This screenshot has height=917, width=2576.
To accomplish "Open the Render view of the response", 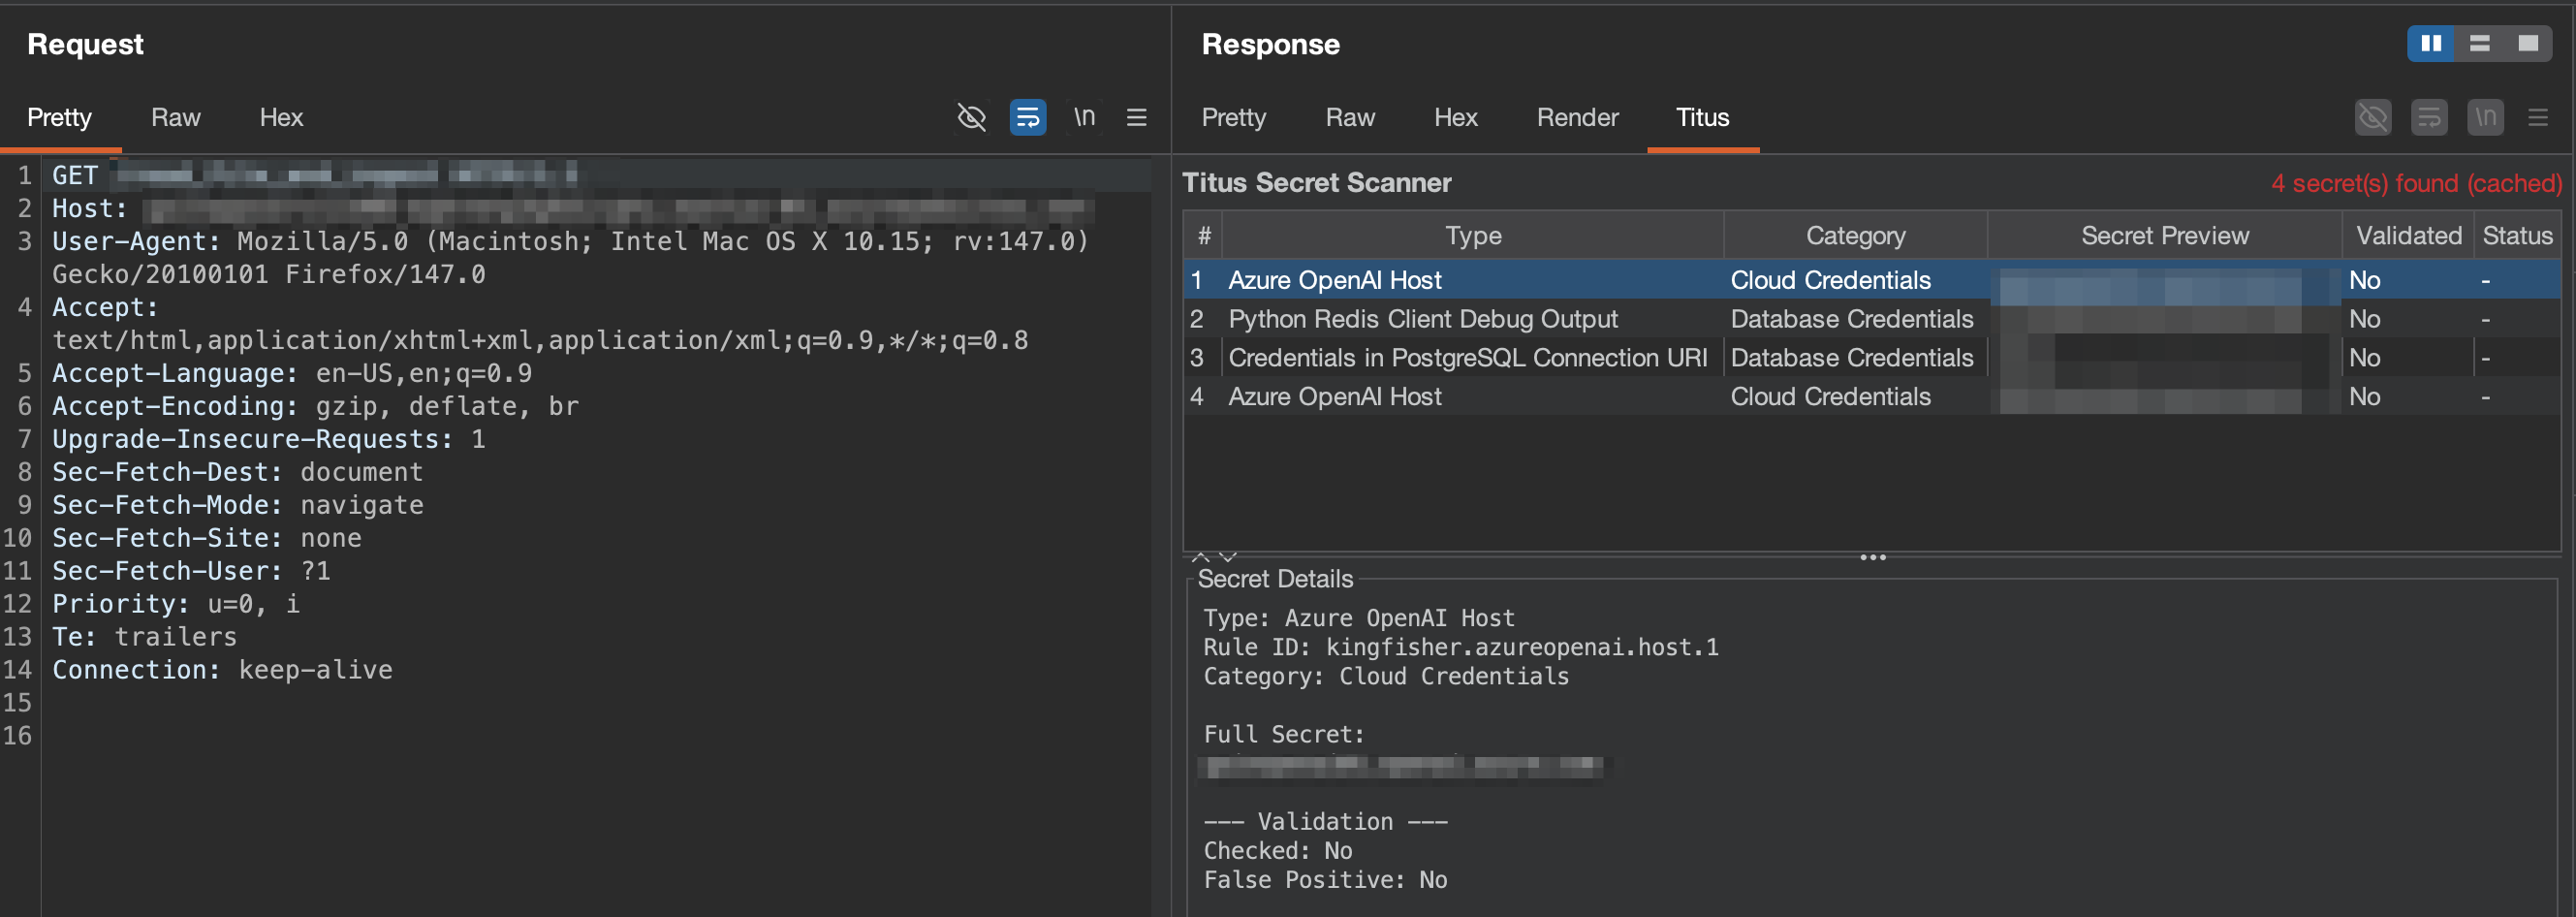I will coord(1577,117).
